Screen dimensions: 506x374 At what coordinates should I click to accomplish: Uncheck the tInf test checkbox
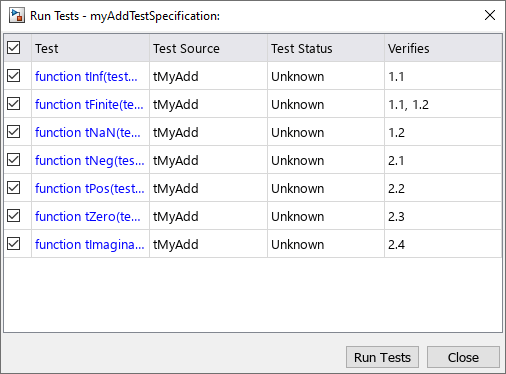[x=14, y=76]
